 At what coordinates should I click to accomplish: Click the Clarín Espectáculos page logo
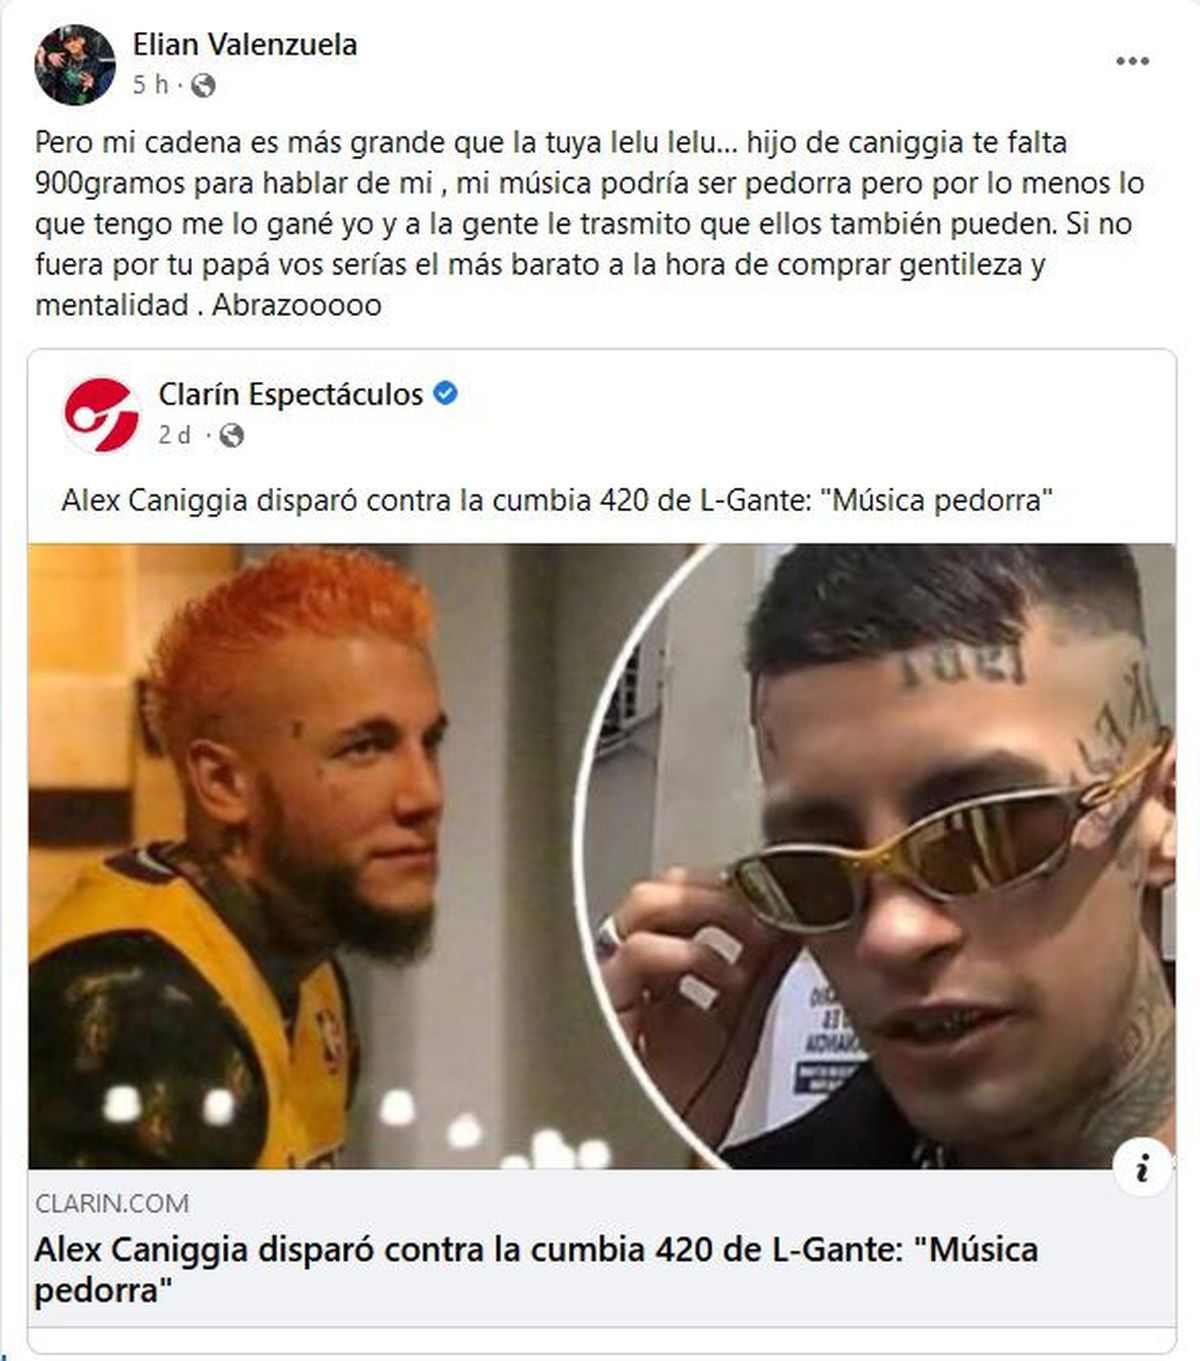click(x=101, y=415)
